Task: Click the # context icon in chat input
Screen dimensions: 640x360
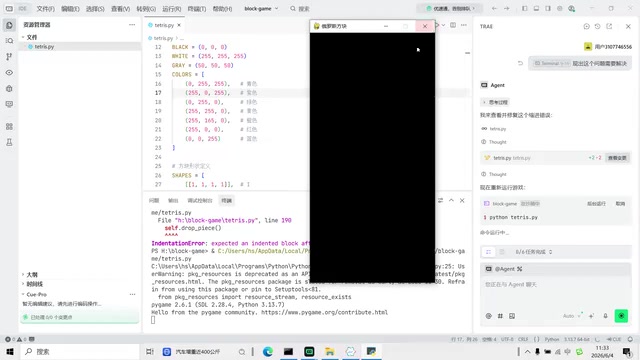Action: click(500, 316)
